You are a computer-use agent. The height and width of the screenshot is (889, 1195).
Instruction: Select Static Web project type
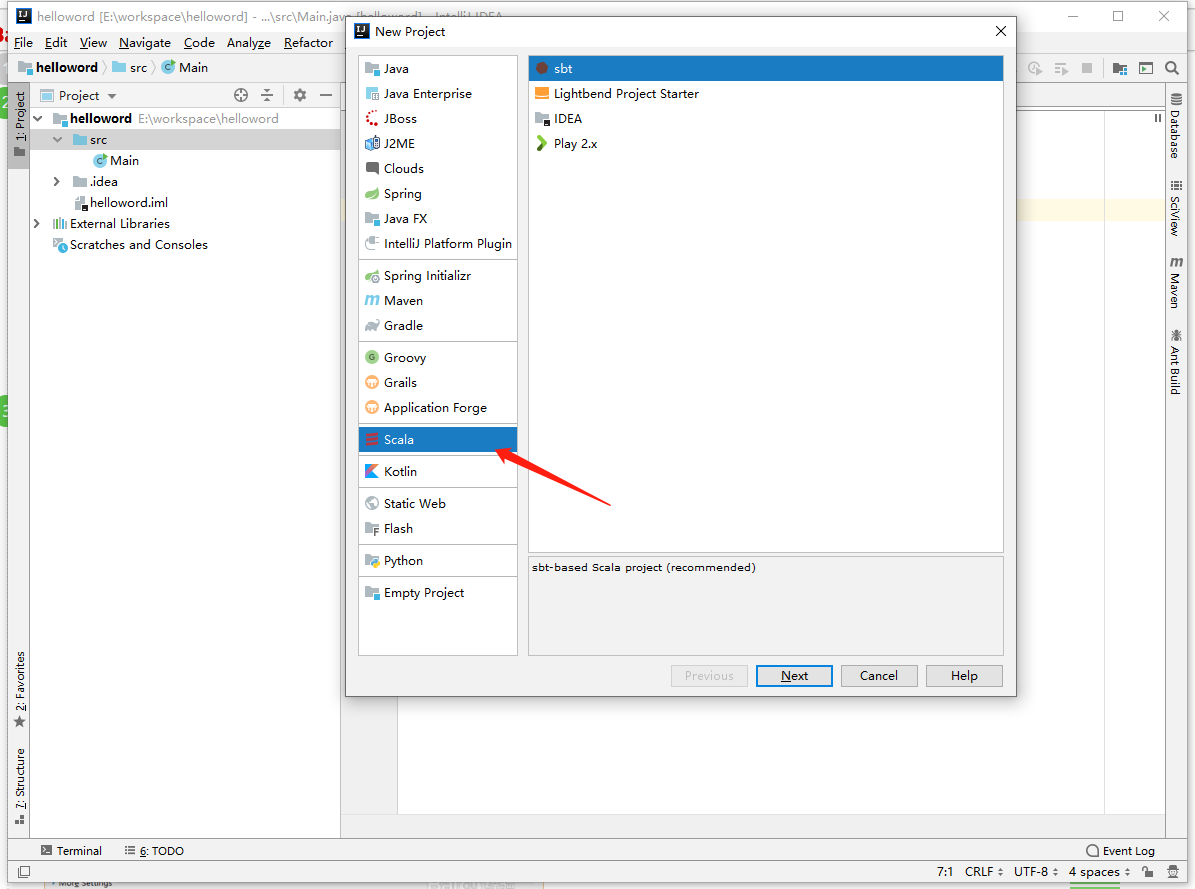click(437, 504)
